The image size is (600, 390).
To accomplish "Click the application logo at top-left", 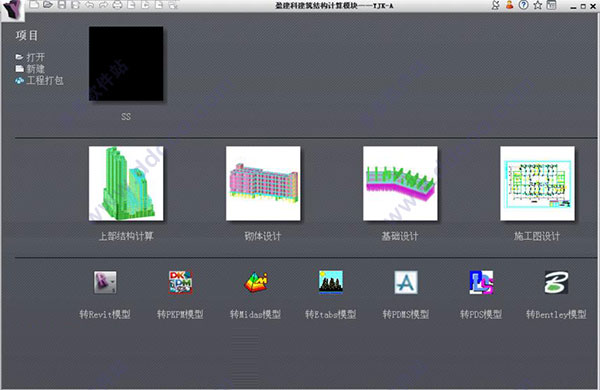I will (13, 10).
